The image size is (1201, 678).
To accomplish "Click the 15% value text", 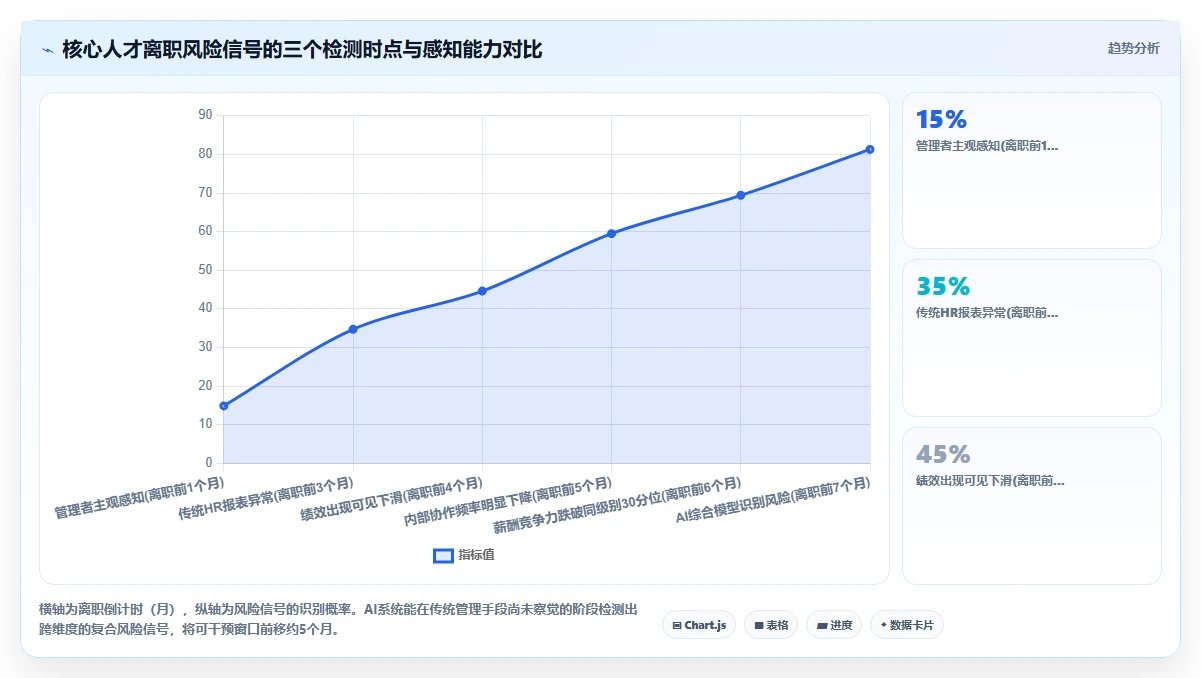I will coord(941,120).
